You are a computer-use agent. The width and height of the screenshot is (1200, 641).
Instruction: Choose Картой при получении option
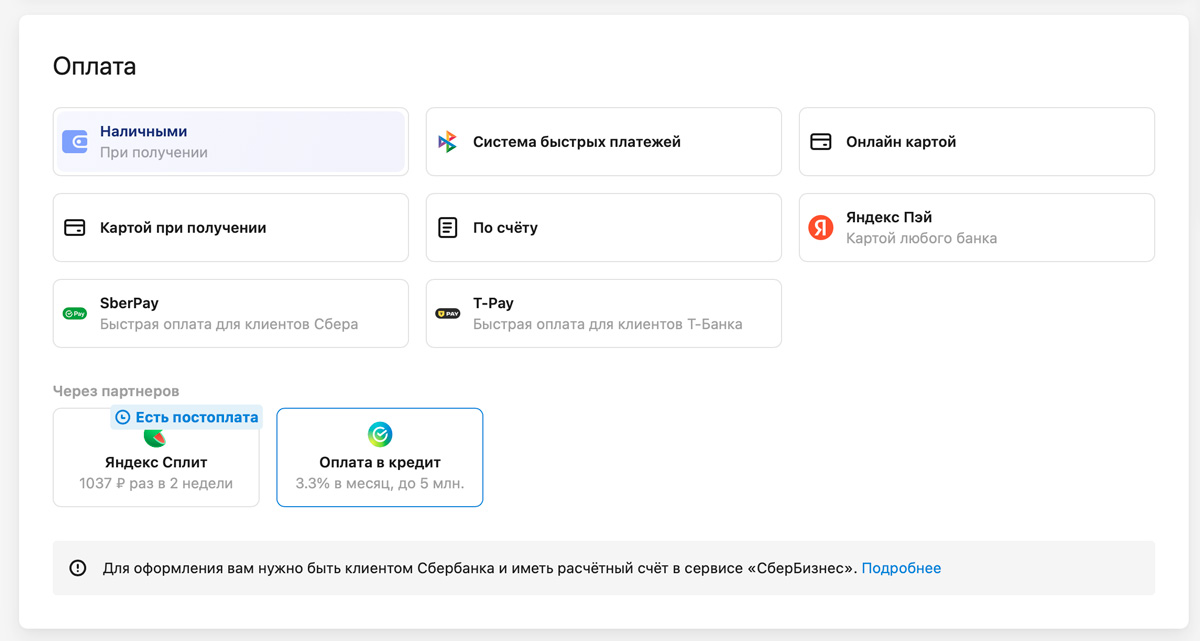231,228
